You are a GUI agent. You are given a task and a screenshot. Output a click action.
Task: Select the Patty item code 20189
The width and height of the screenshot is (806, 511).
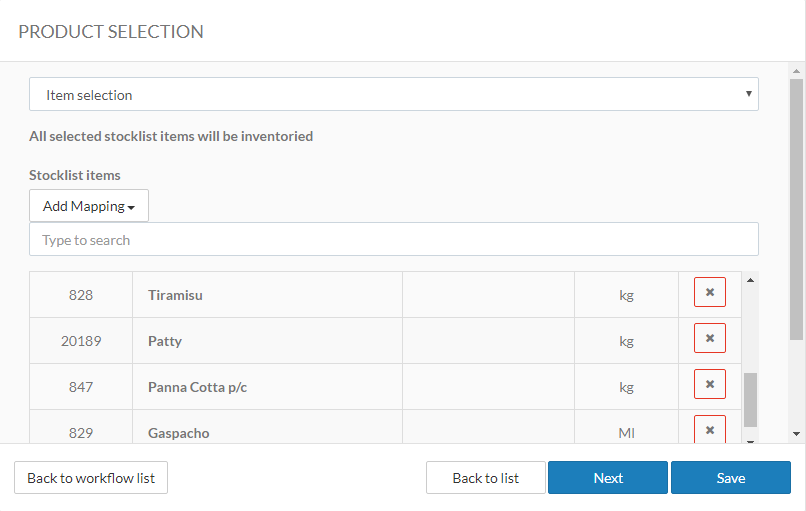(x=81, y=341)
